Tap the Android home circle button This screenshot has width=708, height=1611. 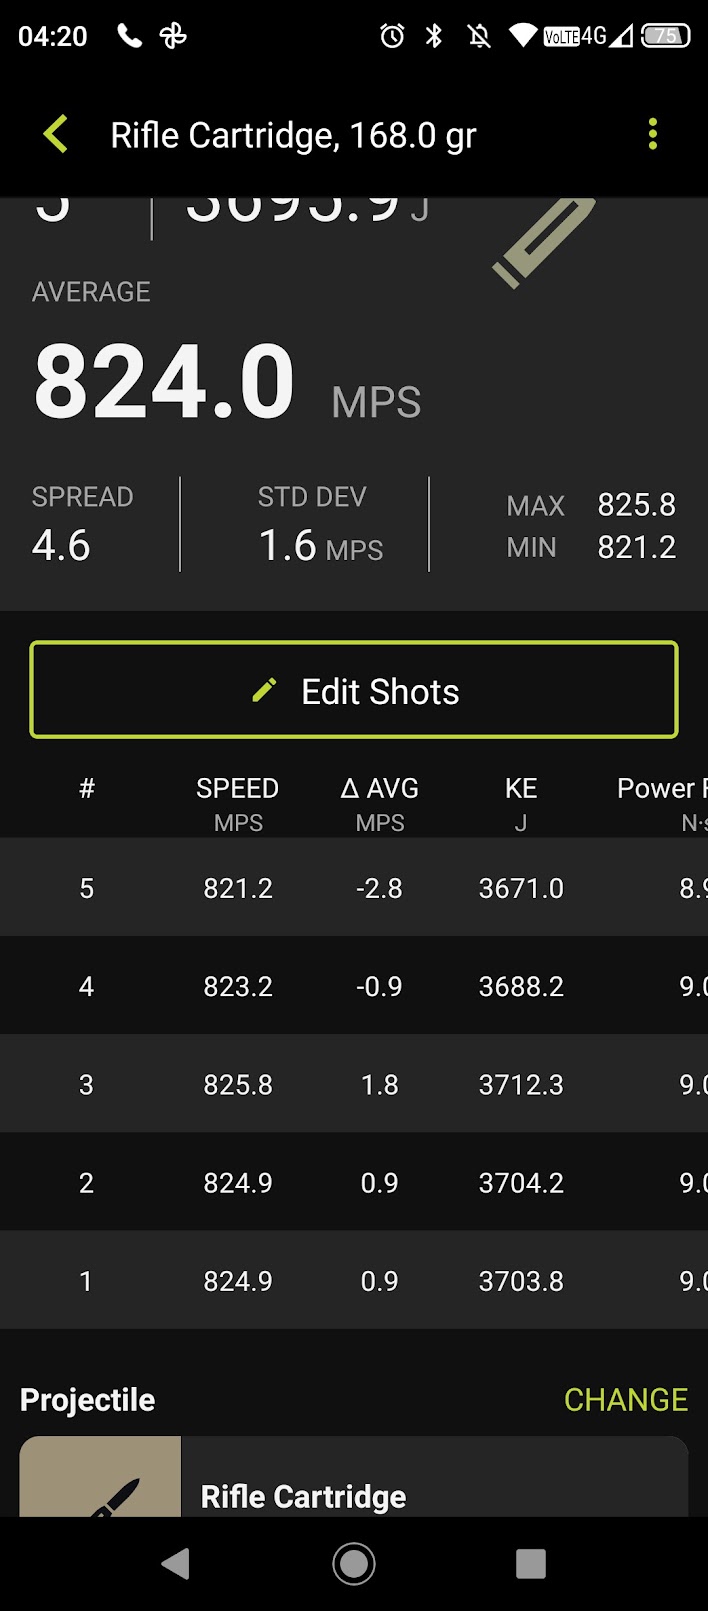click(x=354, y=1563)
